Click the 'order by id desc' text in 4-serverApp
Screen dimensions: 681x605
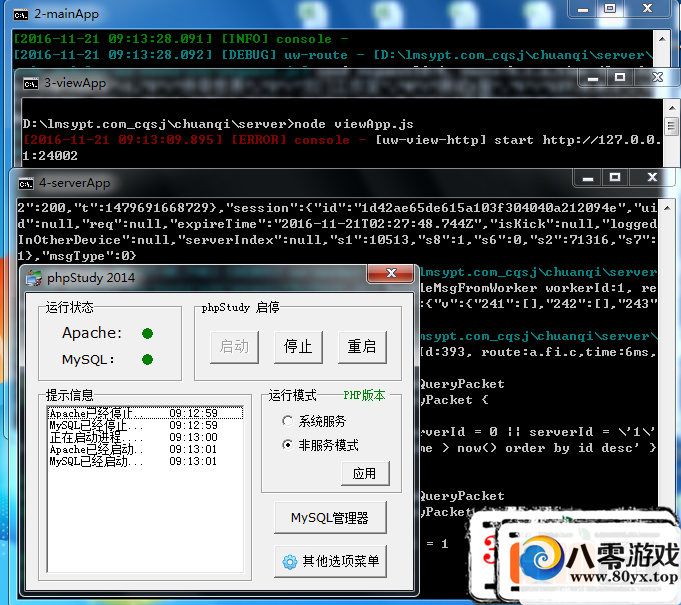[x=572, y=448]
